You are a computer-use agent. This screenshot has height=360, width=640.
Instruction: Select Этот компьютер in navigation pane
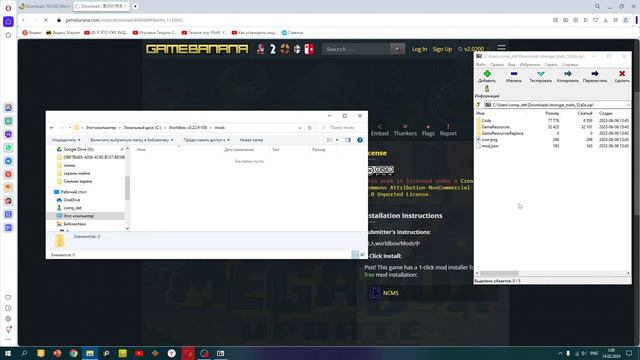(78, 216)
